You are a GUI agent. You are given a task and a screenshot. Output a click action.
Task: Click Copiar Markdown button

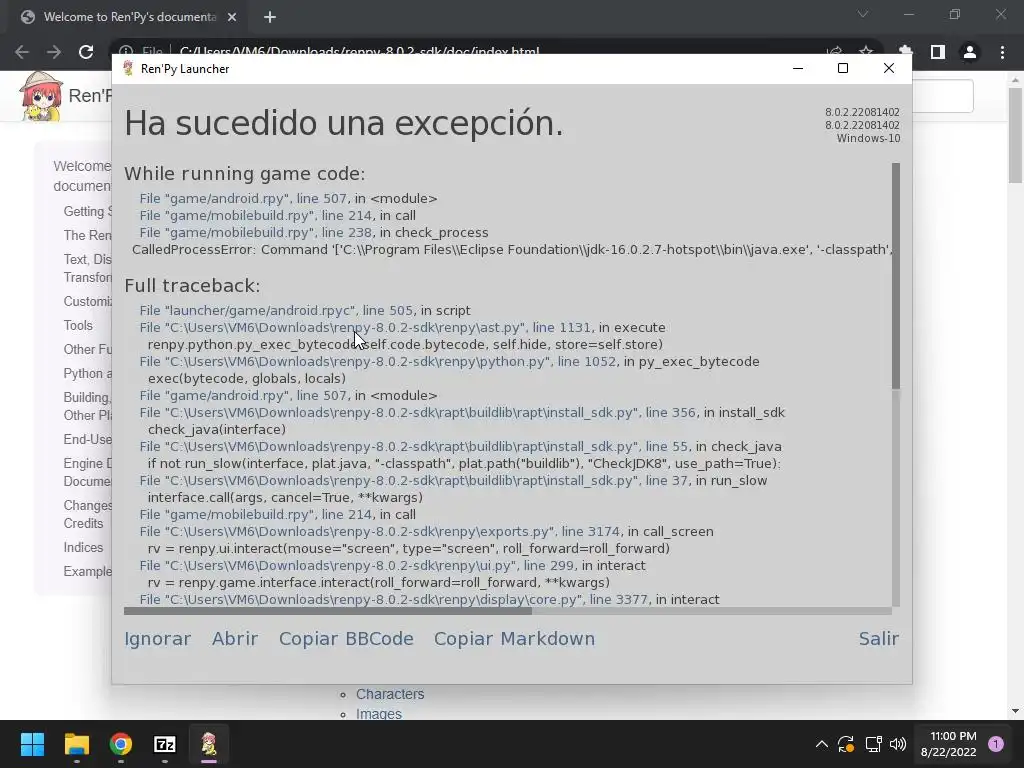(x=515, y=639)
